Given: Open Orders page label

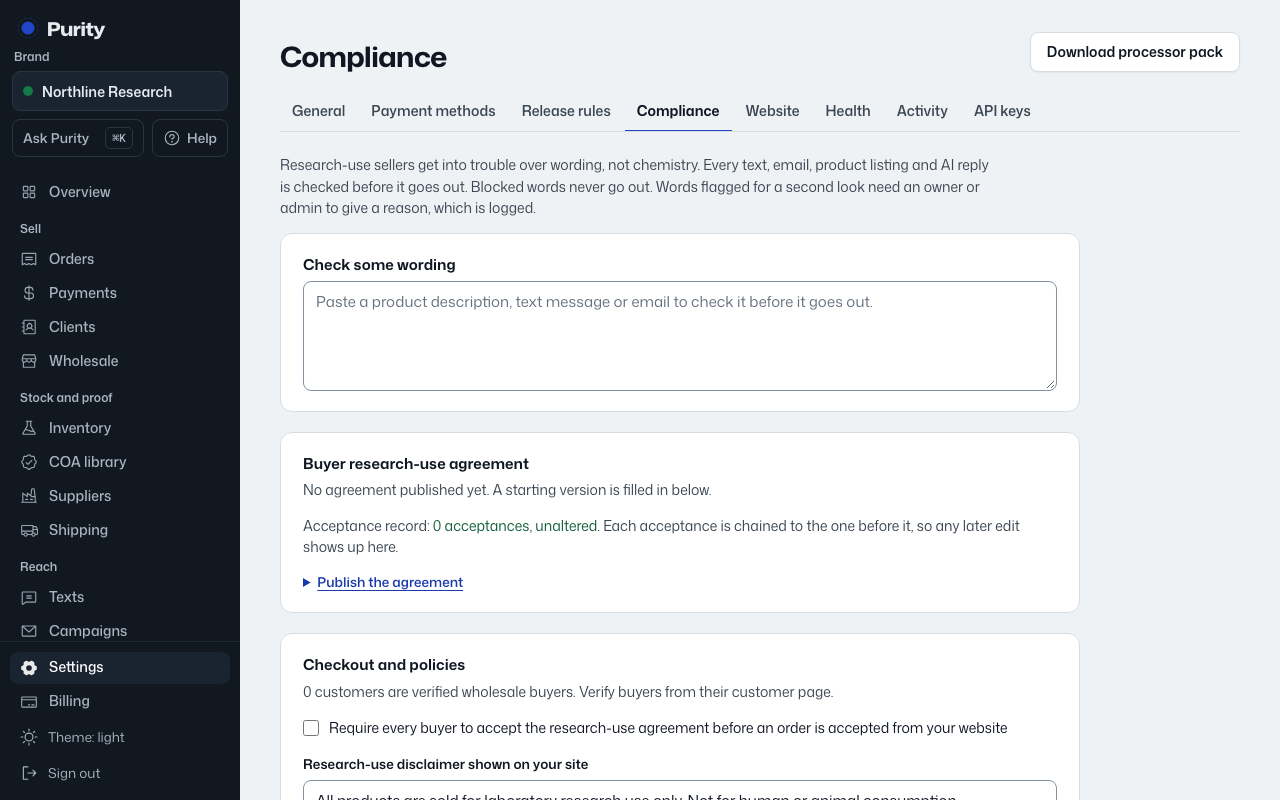Looking at the screenshot, I should (72, 259).
